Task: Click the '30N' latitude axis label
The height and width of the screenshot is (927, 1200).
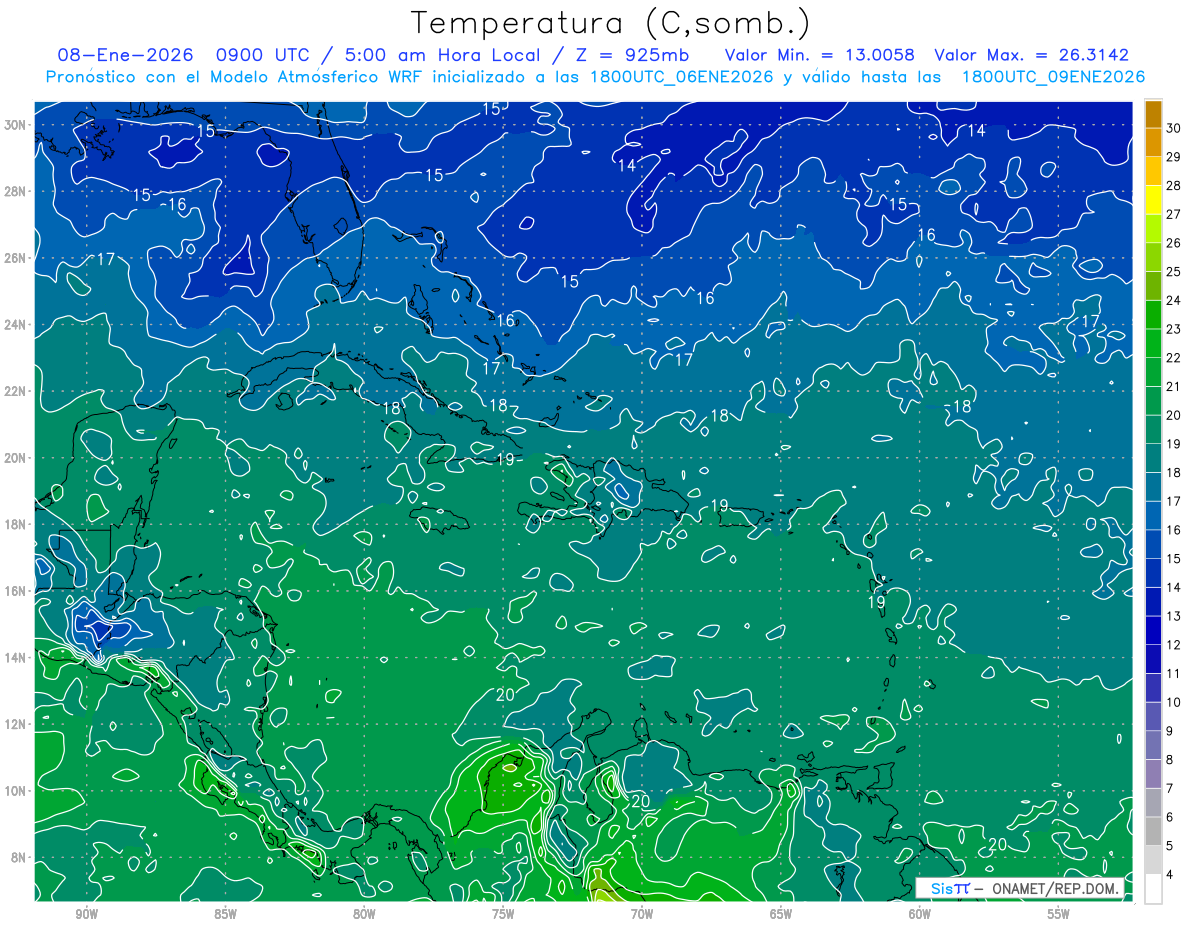Action: tap(15, 125)
